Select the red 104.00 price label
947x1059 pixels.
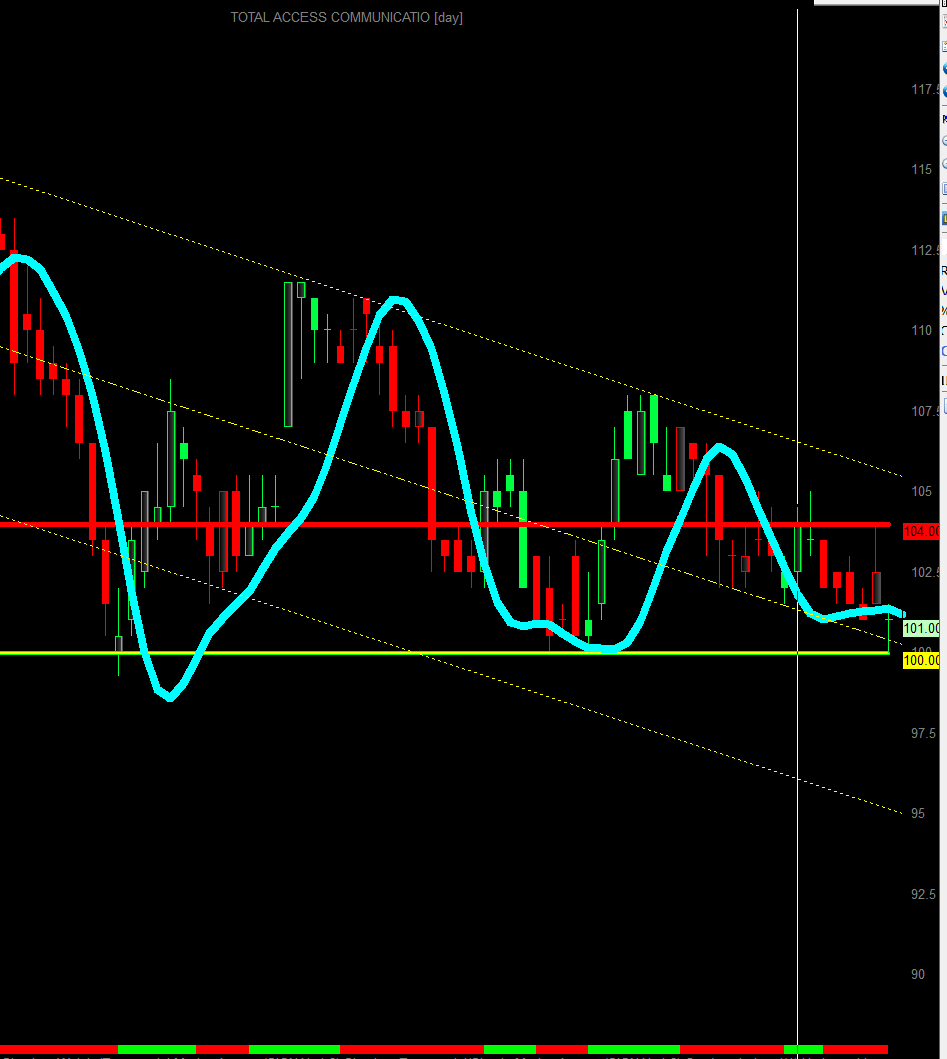(921, 532)
